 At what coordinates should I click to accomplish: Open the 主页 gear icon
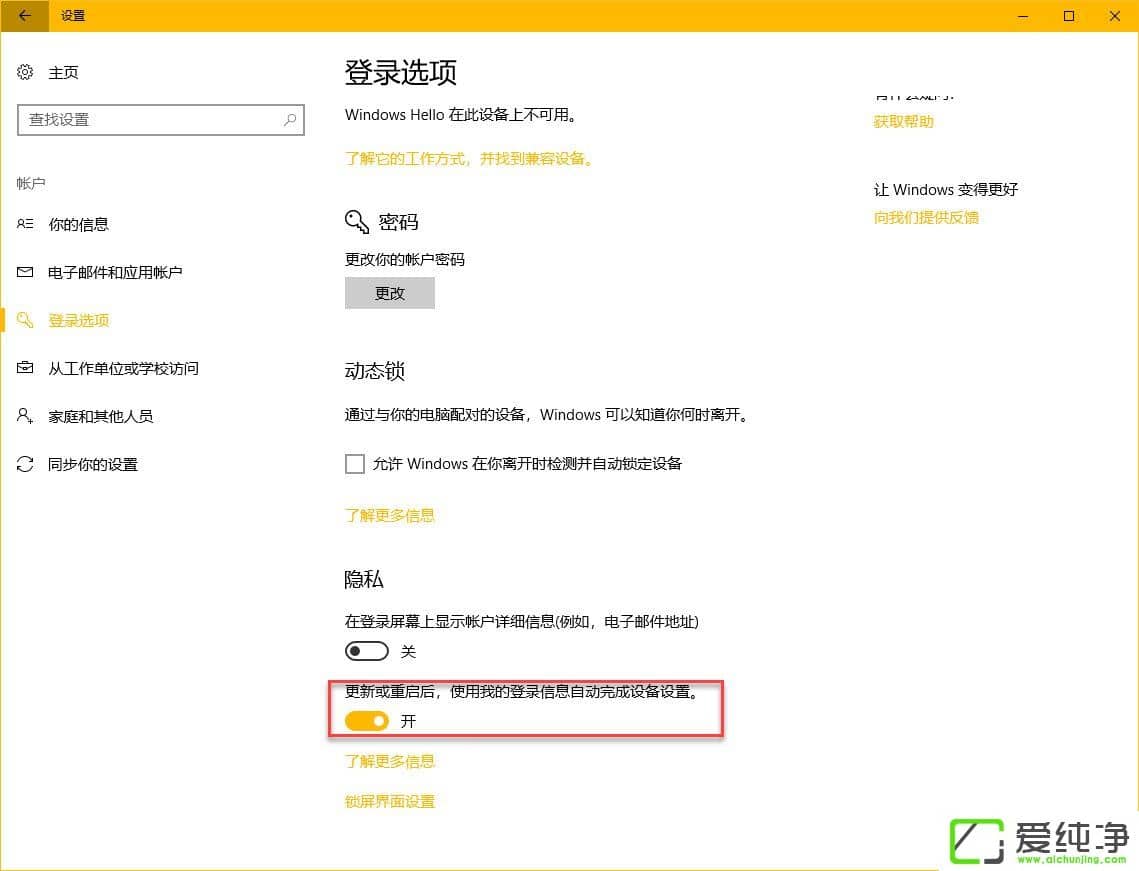[25, 72]
